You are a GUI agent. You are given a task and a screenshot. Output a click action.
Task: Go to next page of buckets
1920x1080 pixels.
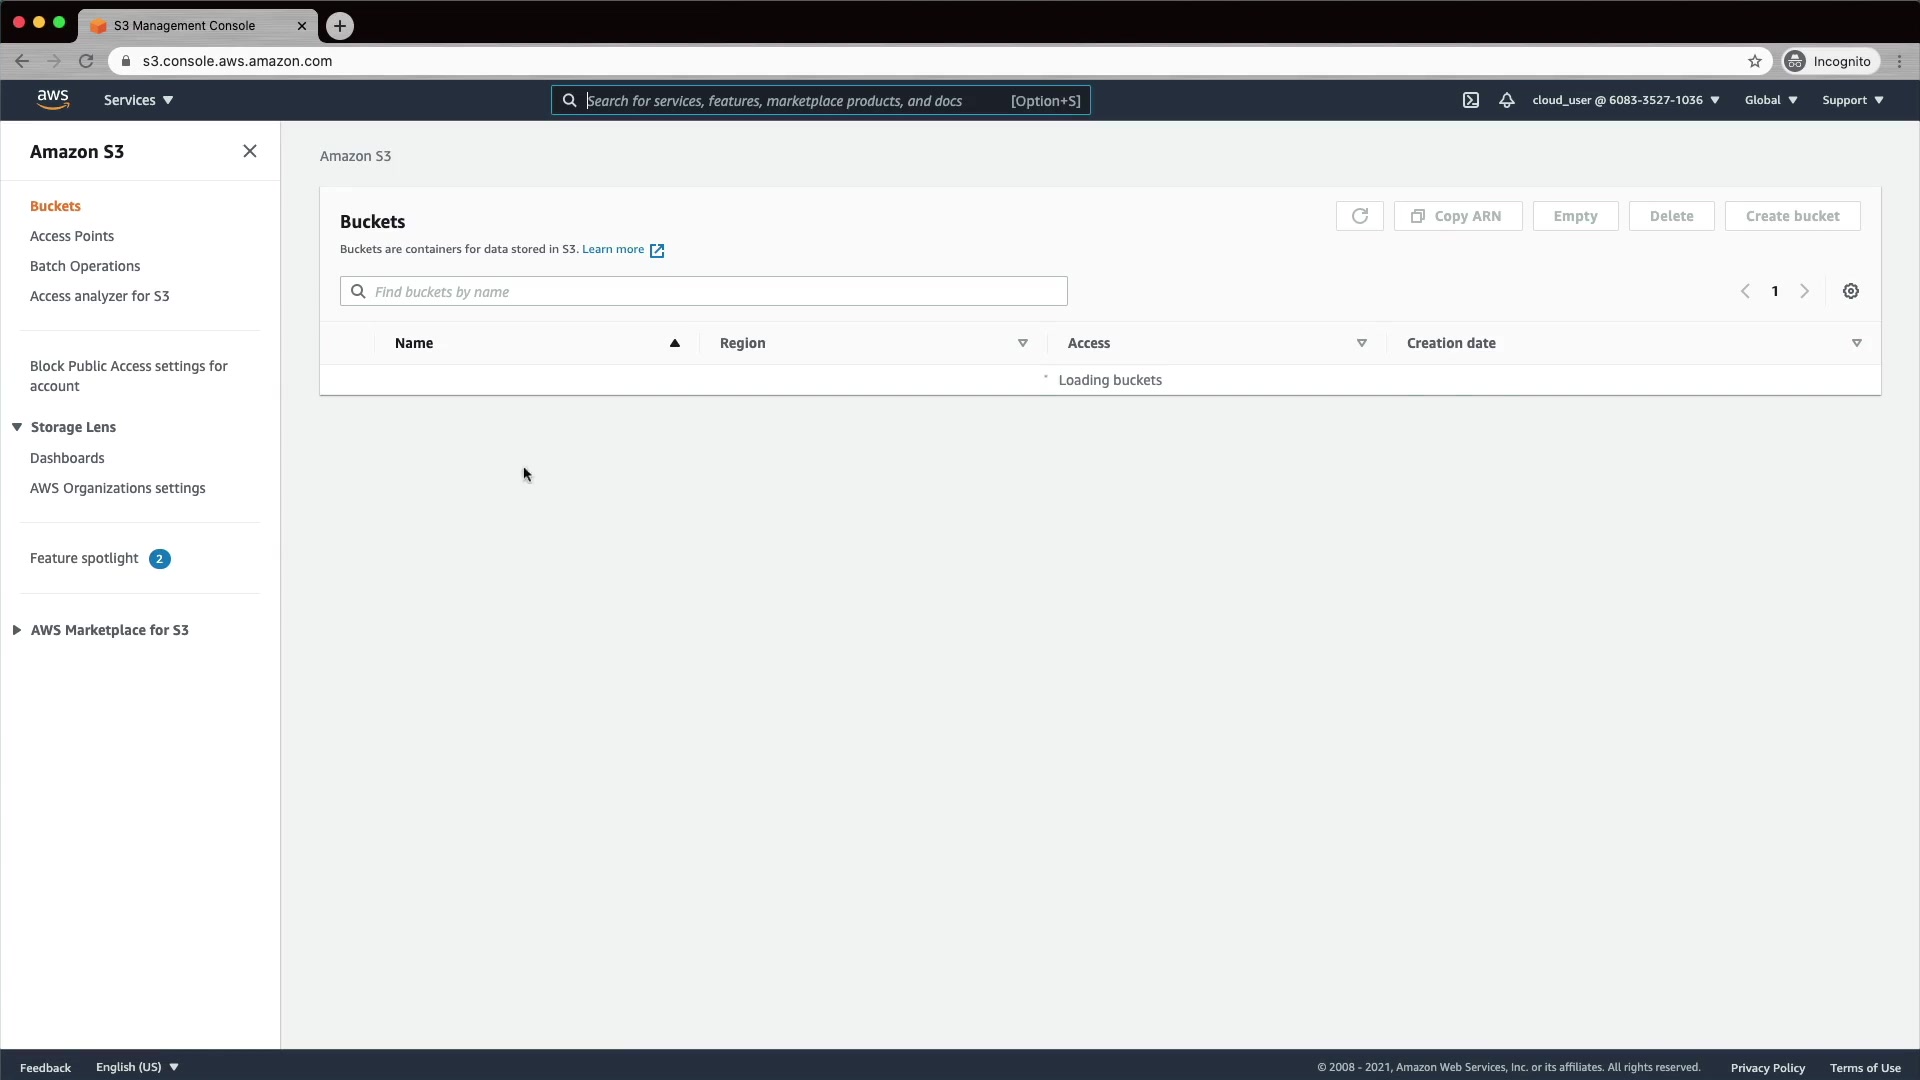[1805, 291]
